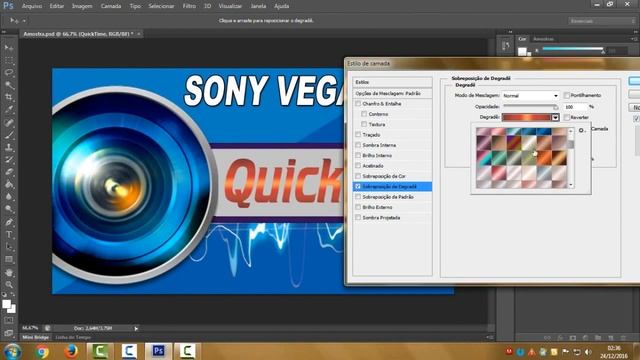Select the Move tool
640x360 pixels.
[9, 48]
